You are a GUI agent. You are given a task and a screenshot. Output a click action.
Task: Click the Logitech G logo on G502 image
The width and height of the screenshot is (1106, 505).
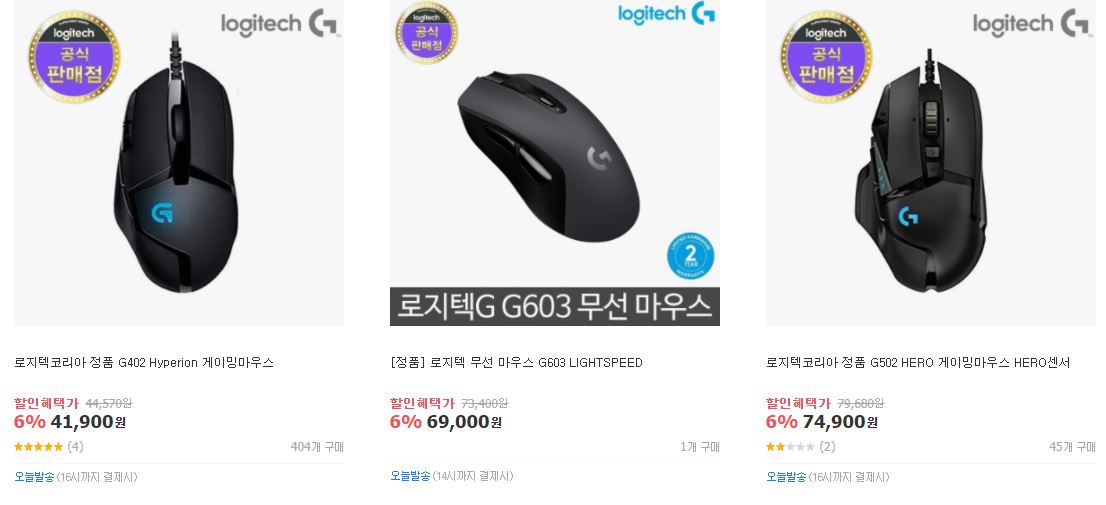click(1033, 24)
